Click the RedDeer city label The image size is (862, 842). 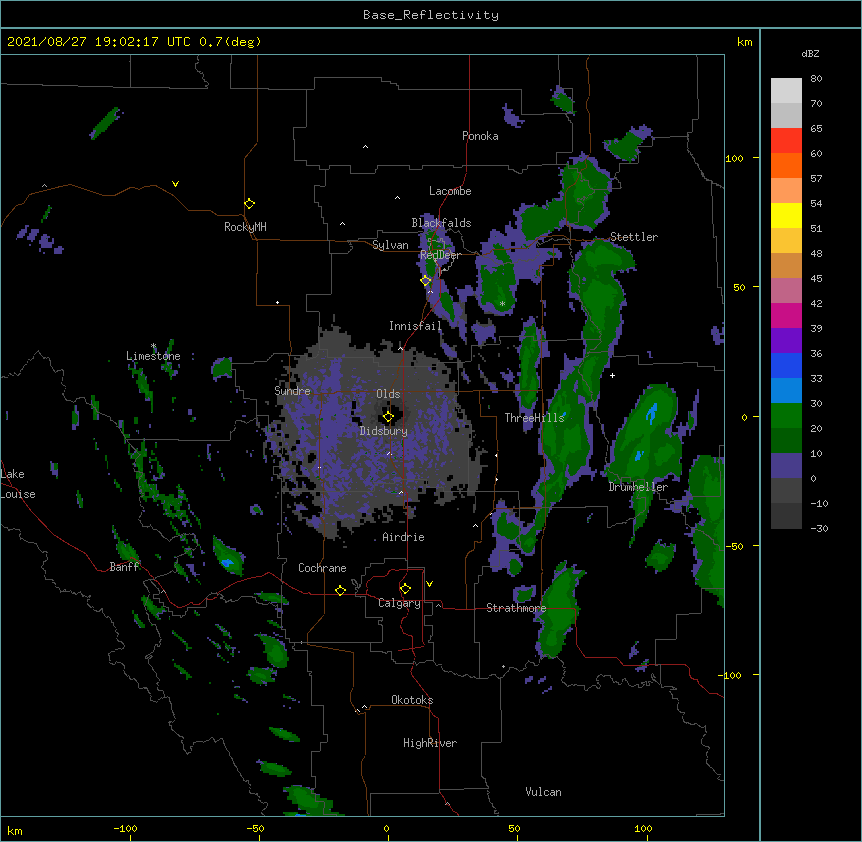point(440,255)
